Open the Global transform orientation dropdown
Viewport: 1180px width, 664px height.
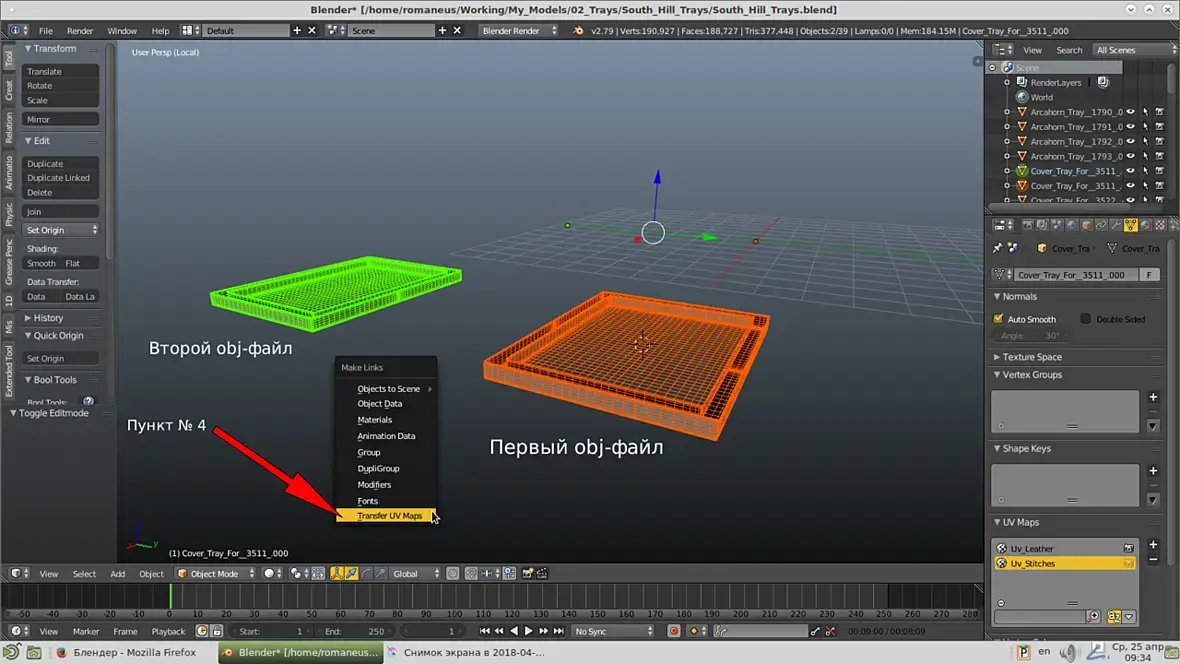pos(415,574)
